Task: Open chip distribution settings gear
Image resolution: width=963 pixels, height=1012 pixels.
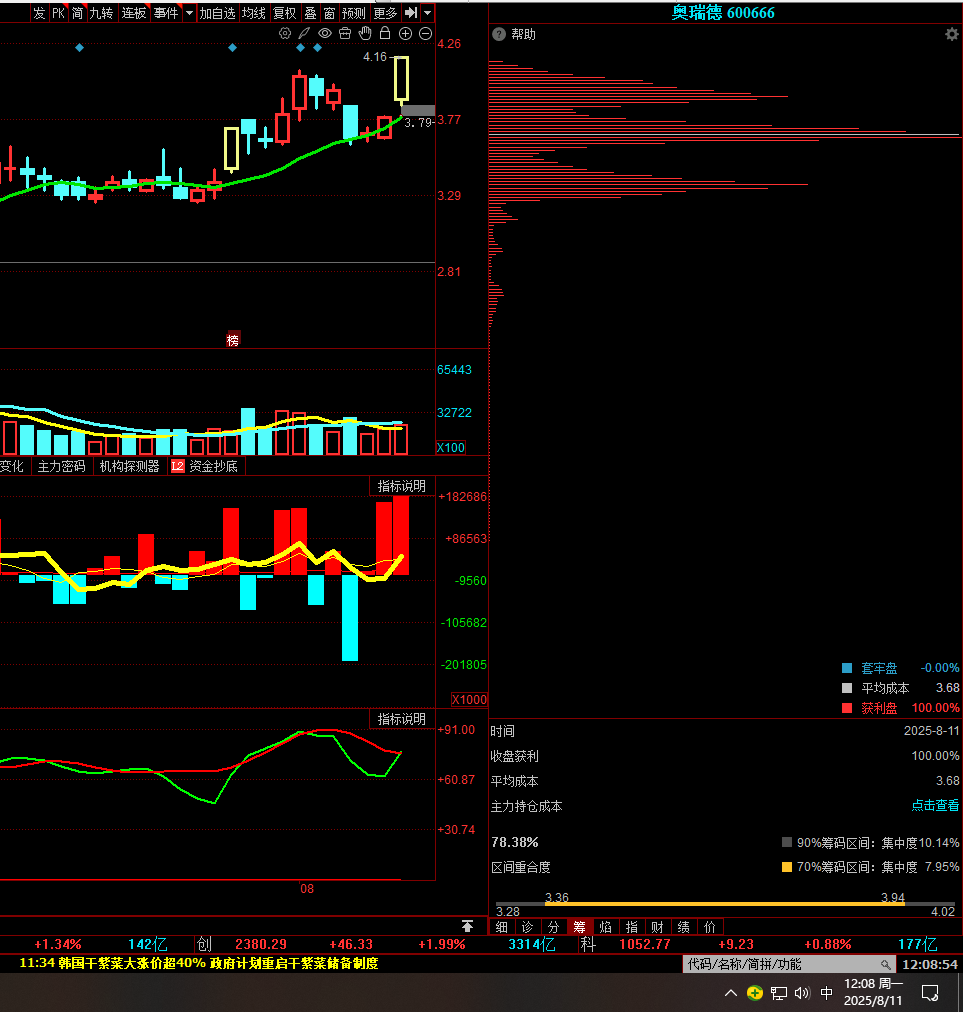Action: pyautogui.click(x=951, y=34)
